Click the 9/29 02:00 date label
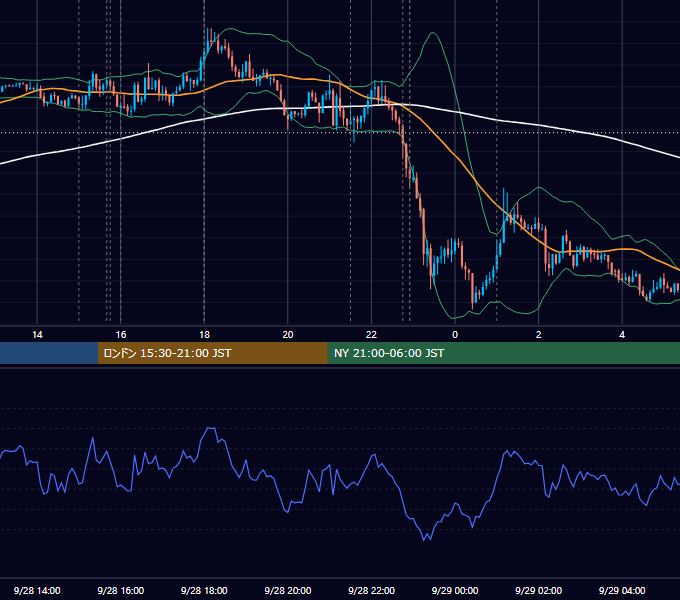Viewport: 680px width, 600px height. [538, 590]
